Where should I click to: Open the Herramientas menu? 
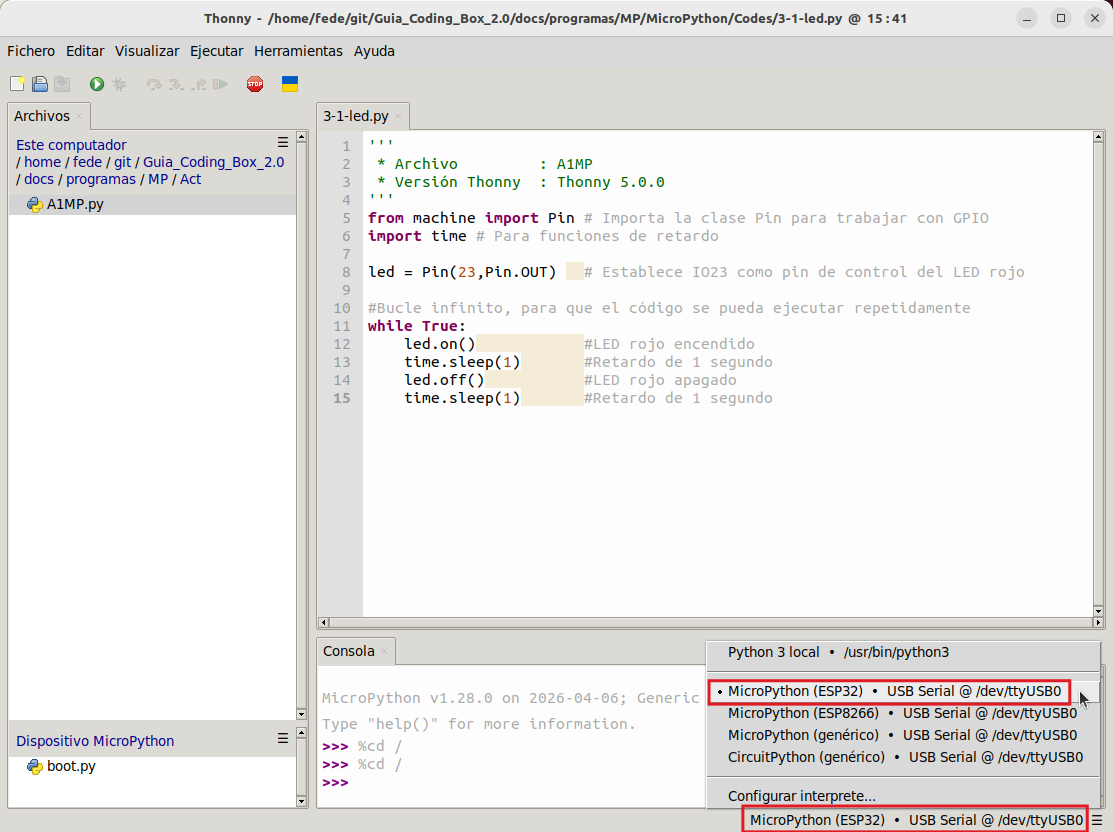tap(298, 51)
